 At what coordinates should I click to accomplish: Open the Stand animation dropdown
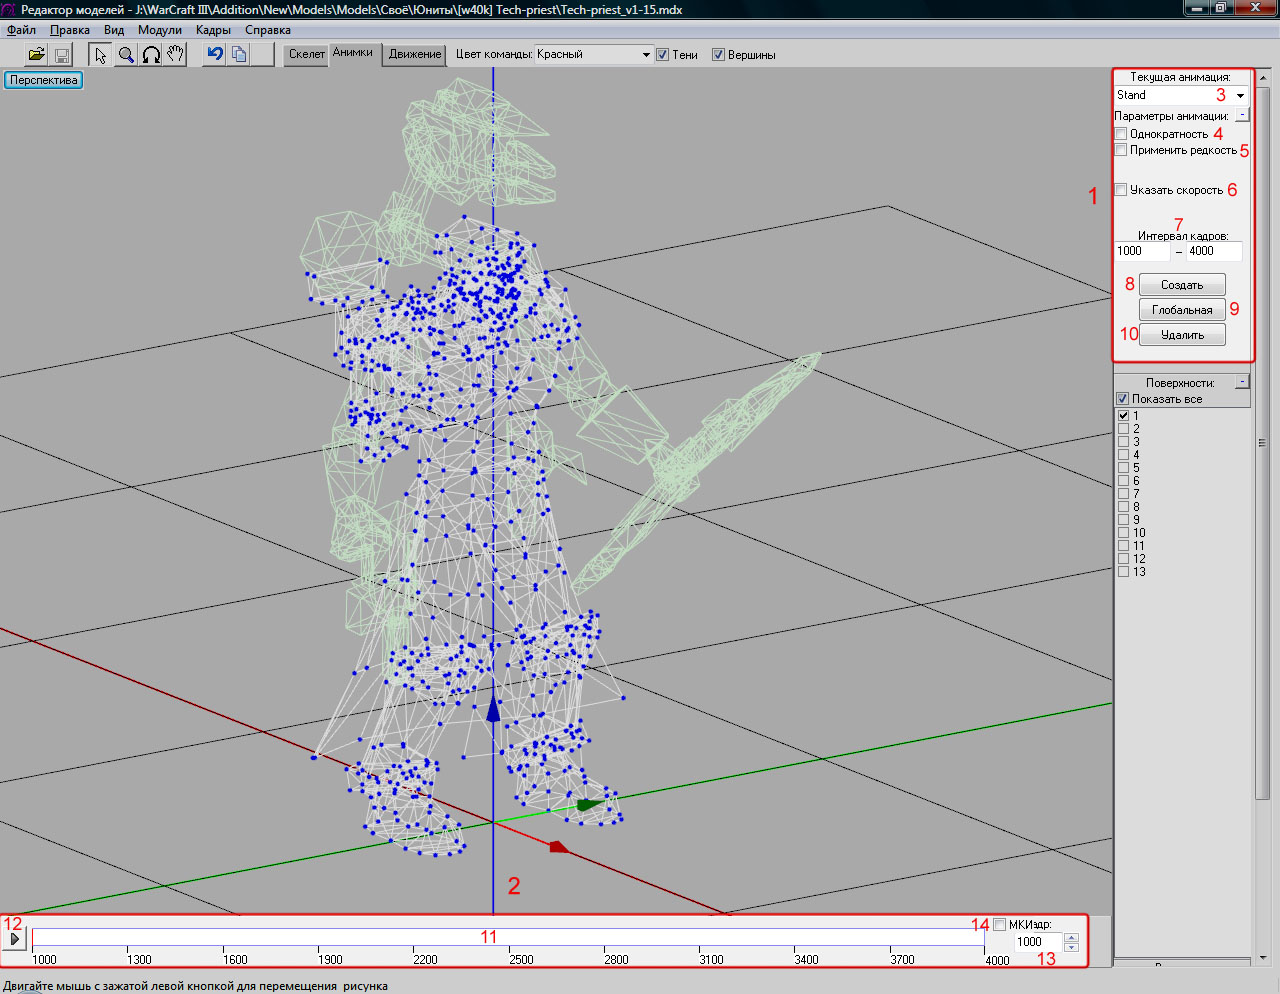1240,96
